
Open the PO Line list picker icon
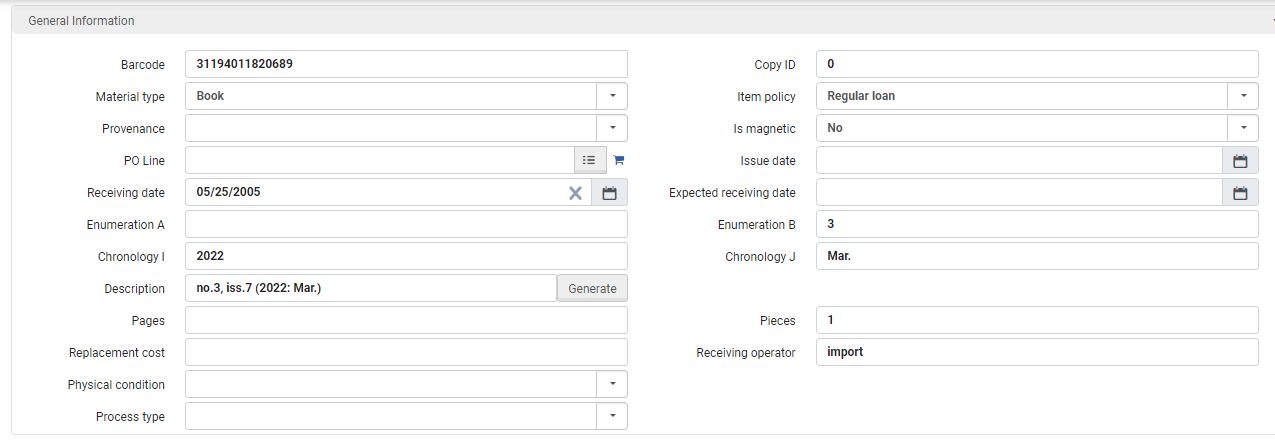coord(589,160)
